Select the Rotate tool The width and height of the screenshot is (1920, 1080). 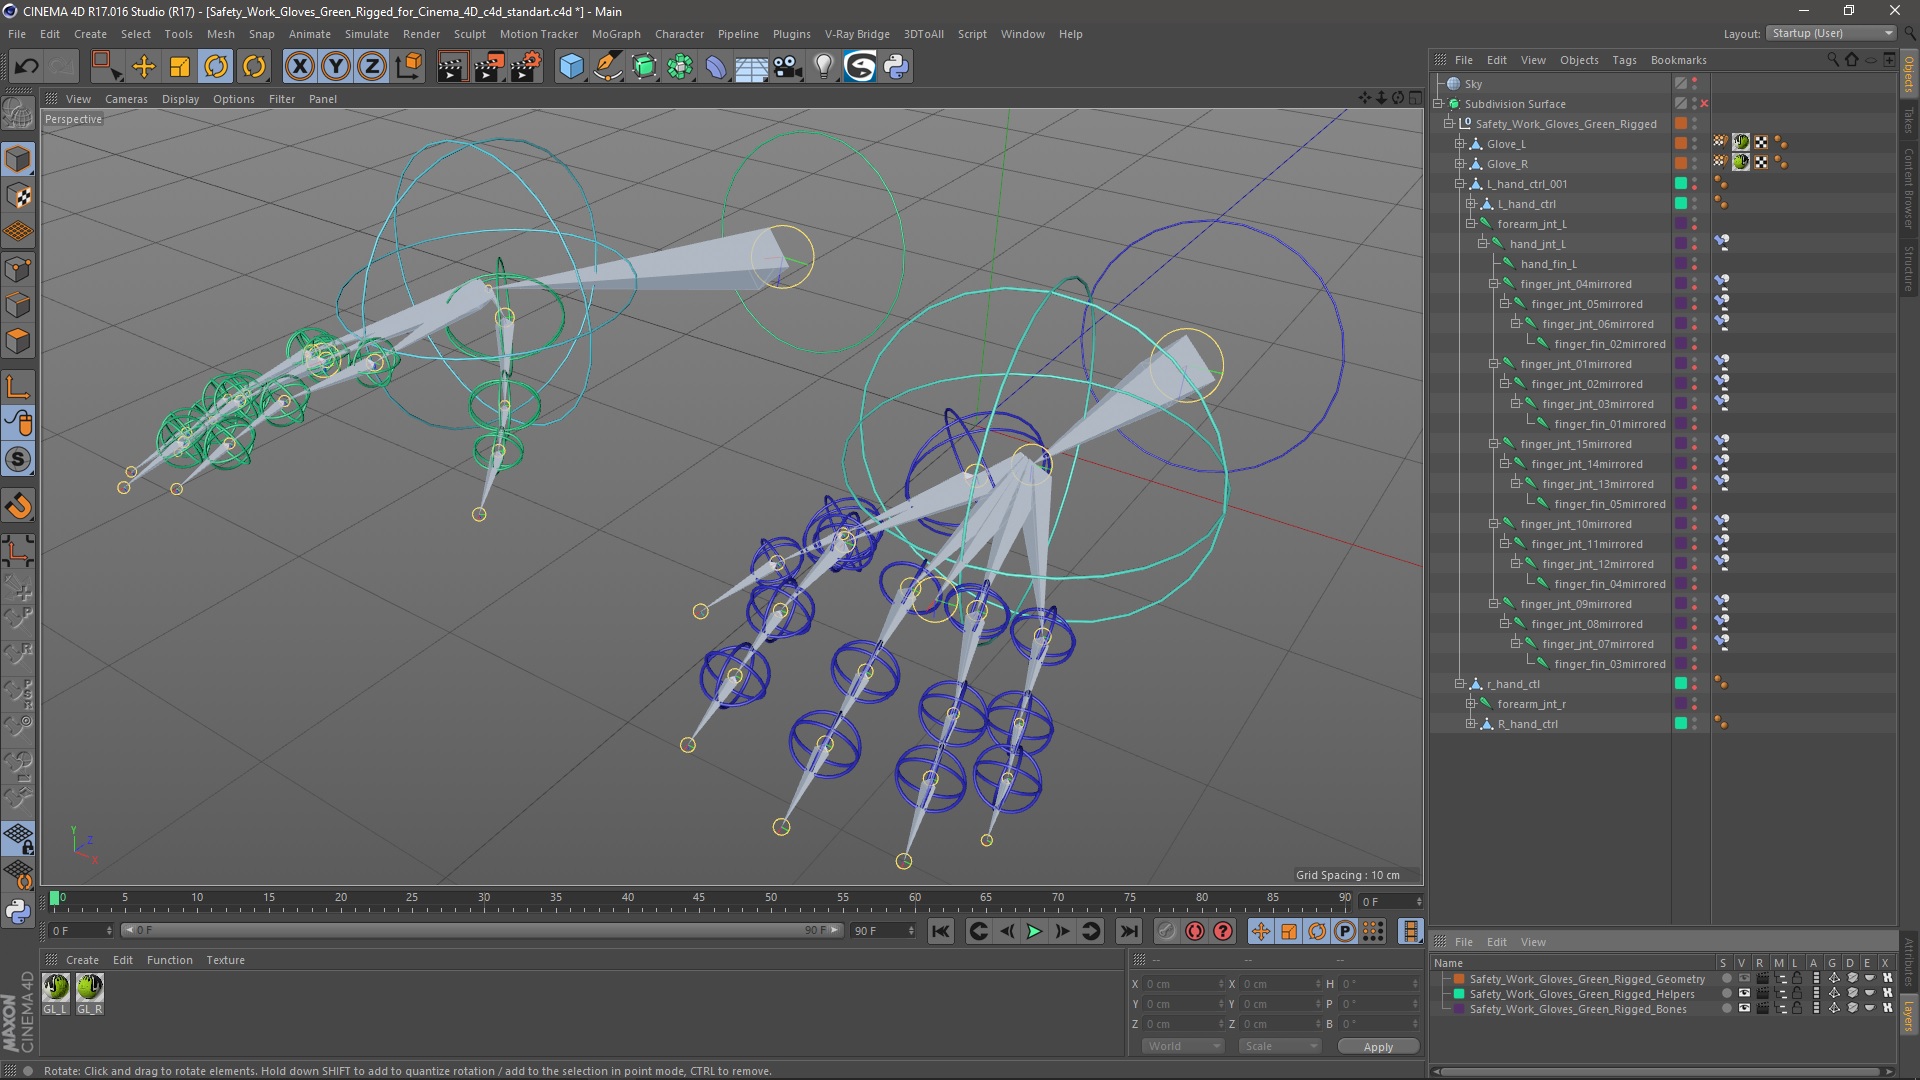(216, 67)
